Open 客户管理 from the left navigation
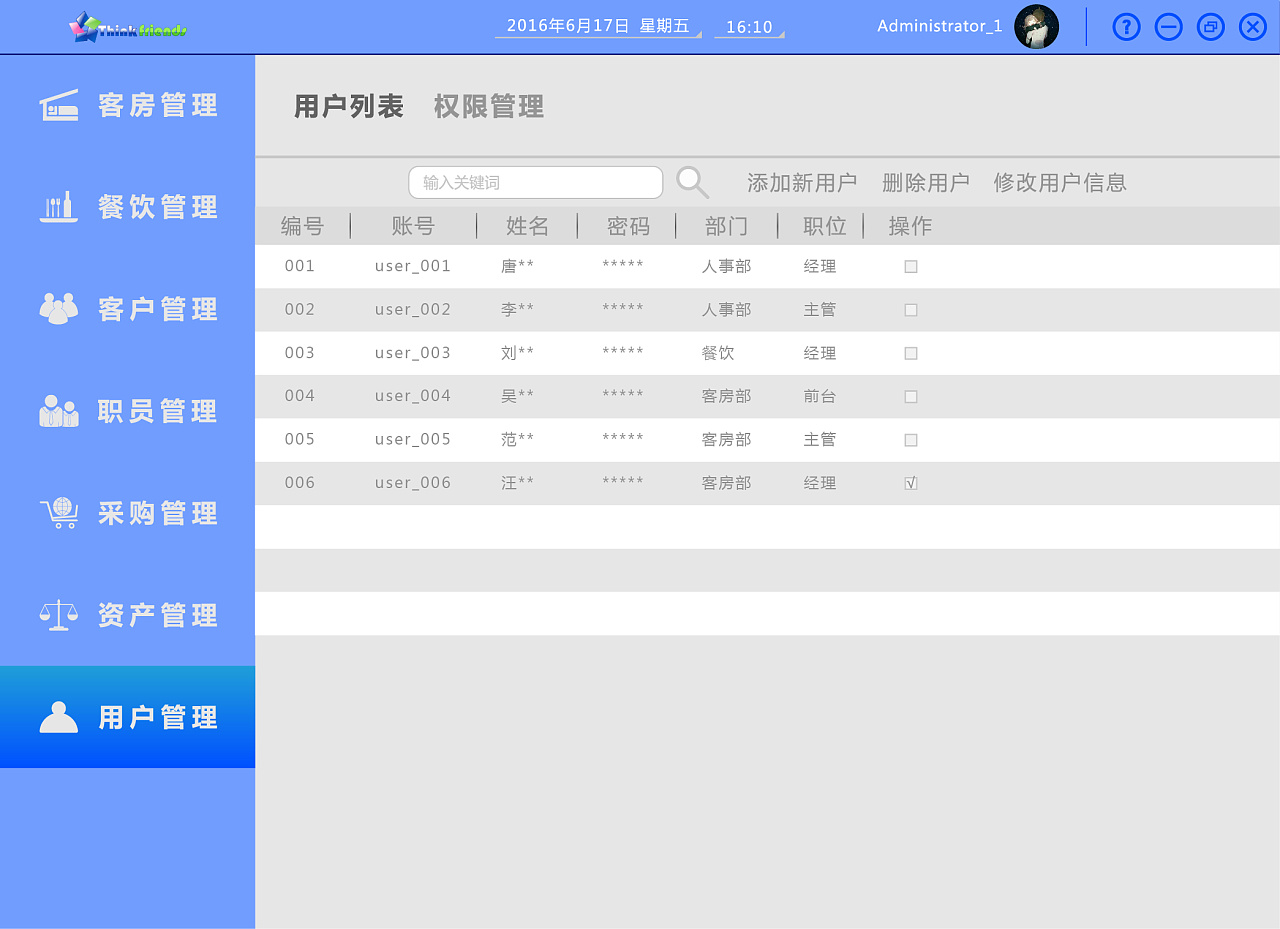1280x929 pixels. coord(58,309)
